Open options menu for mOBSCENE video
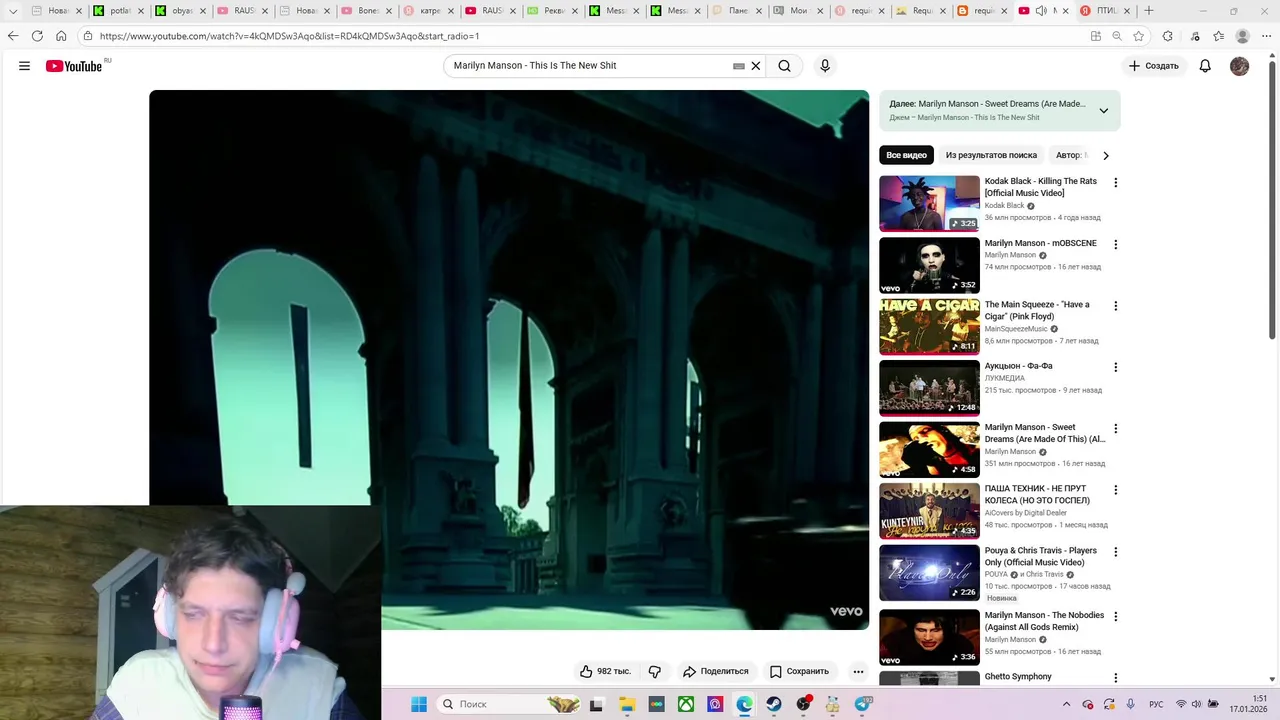1280x720 pixels. click(1116, 245)
